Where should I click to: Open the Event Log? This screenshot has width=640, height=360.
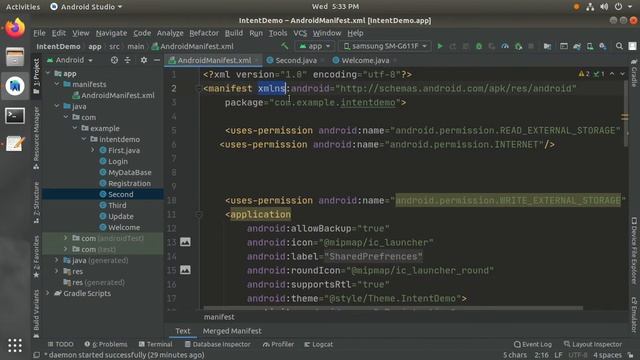tap(533, 344)
